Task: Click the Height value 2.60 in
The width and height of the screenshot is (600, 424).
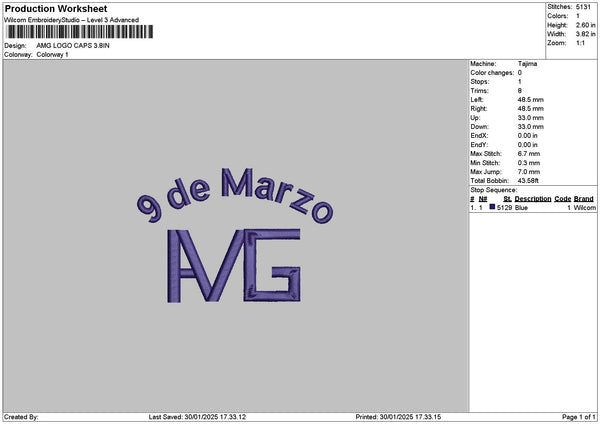Action: click(x=585, y=25)
